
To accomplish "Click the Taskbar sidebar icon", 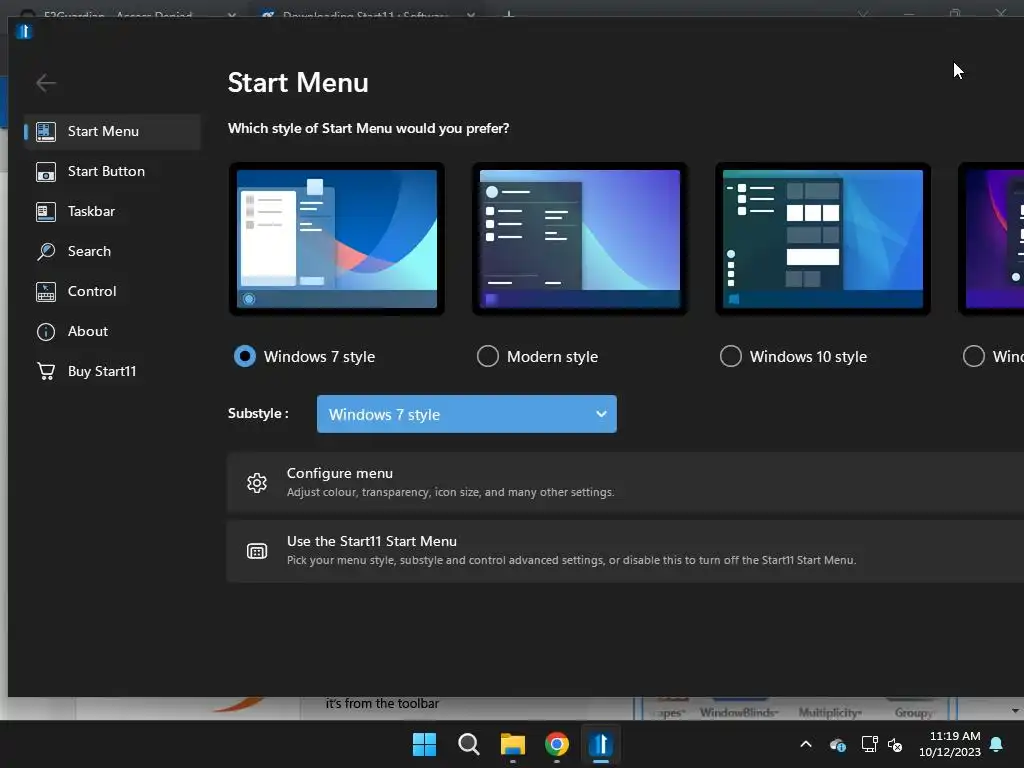I will [x=46, y=212].
